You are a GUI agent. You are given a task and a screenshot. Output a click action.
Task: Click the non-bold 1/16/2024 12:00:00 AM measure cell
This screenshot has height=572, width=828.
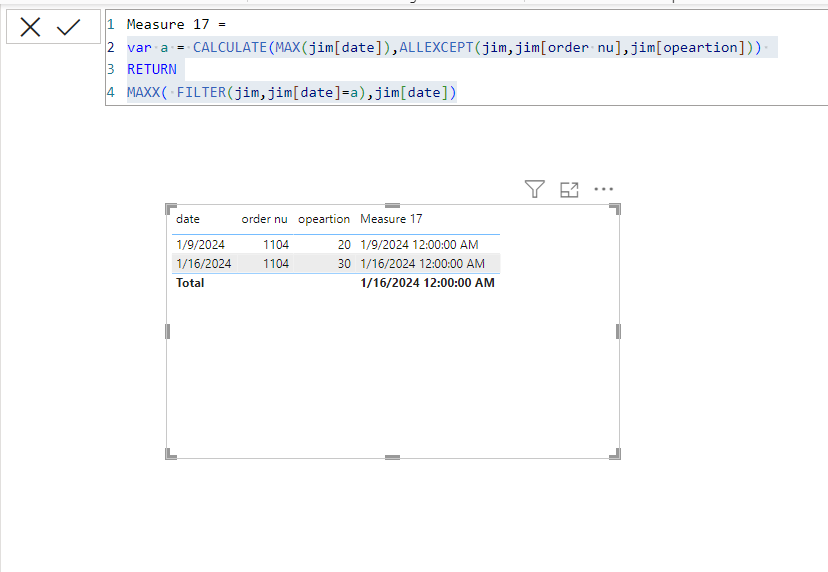[x=422, y=264]
